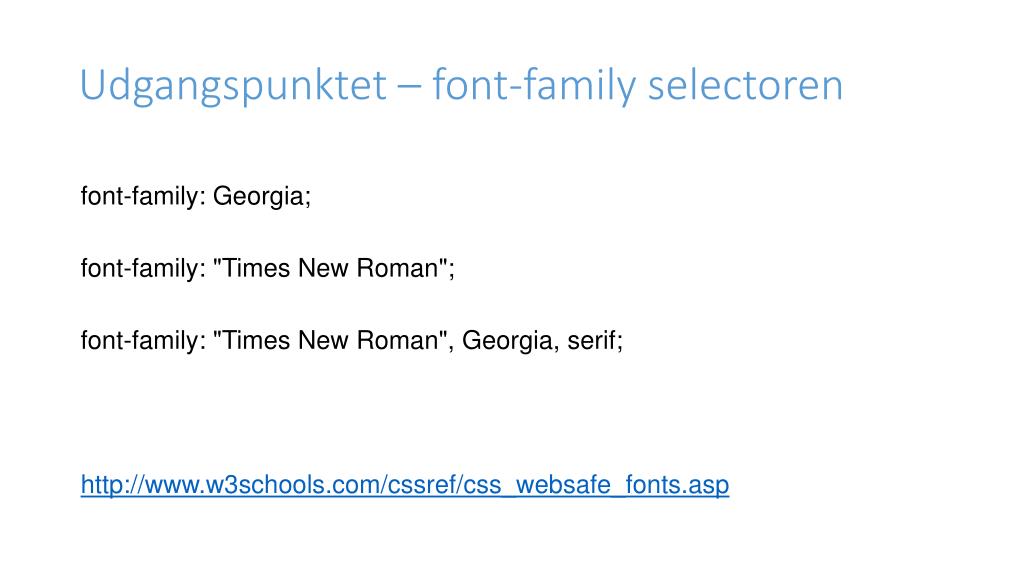Click "font-family:" starting the second code line
The height and width of the screenshot is (576, 1024).
143,268
